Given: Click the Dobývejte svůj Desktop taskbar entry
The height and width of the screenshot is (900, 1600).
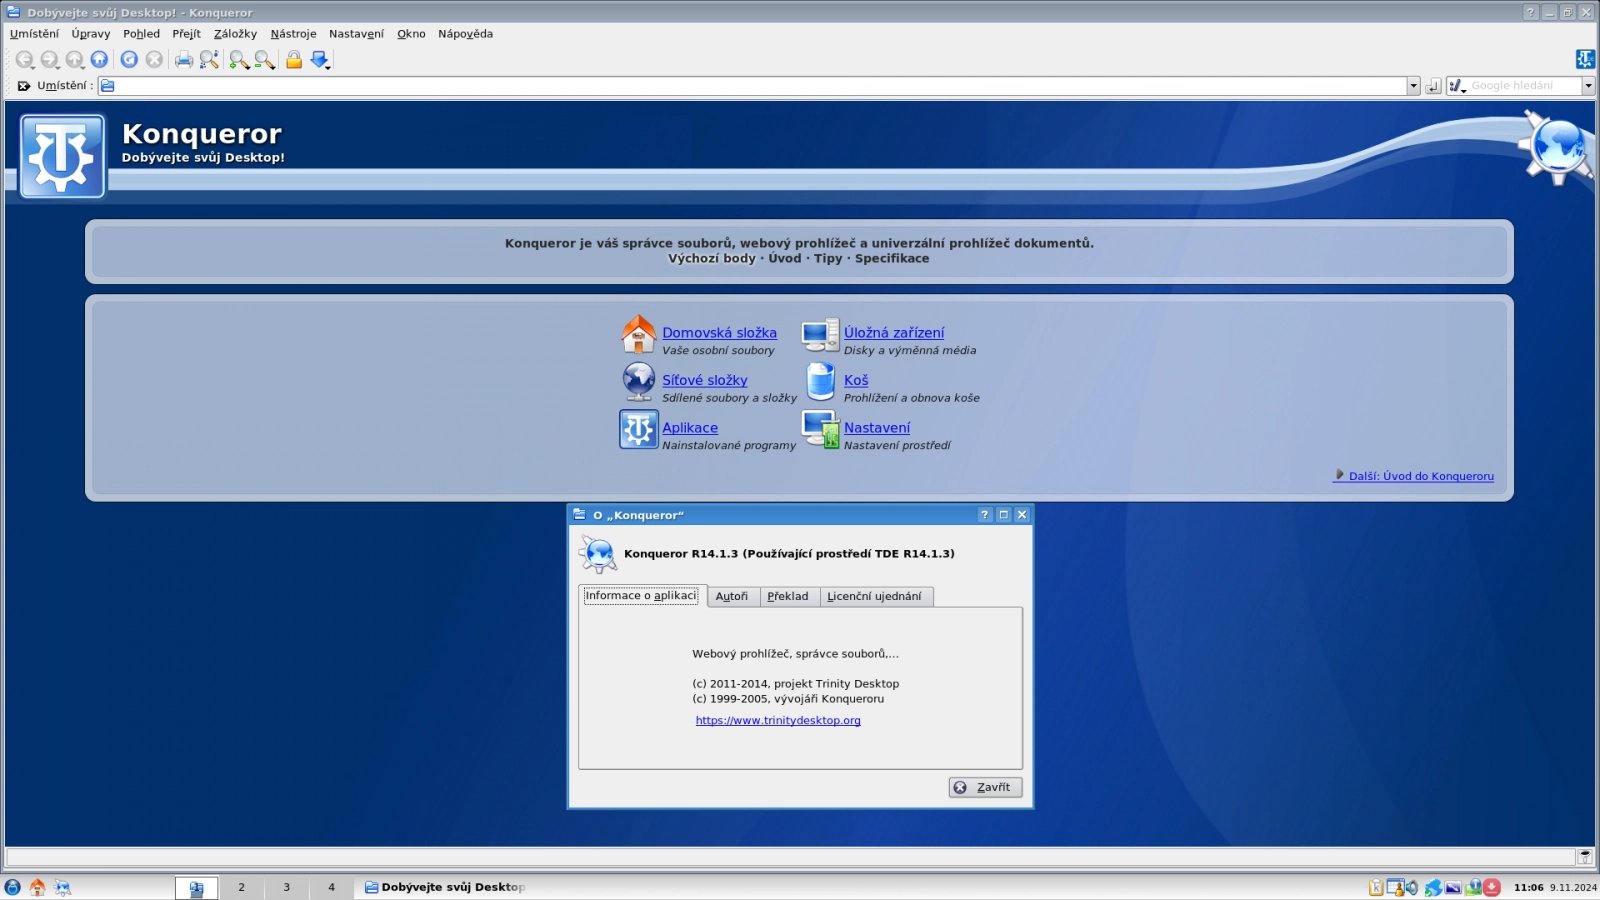Looking at the screenshot, I should 444,887.
